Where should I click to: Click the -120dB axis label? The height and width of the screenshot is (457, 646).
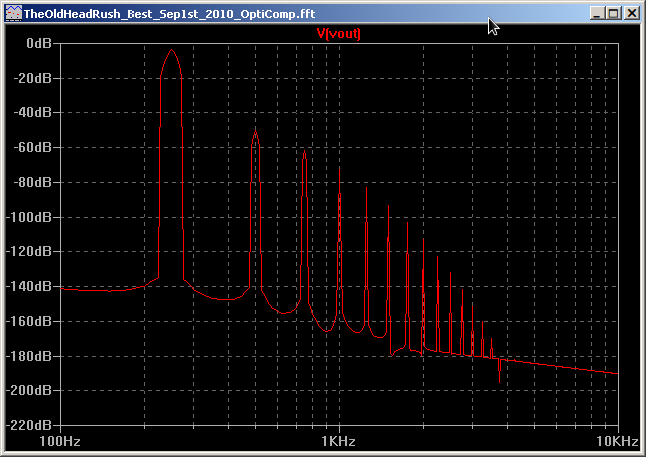click(x=29, y=251)
